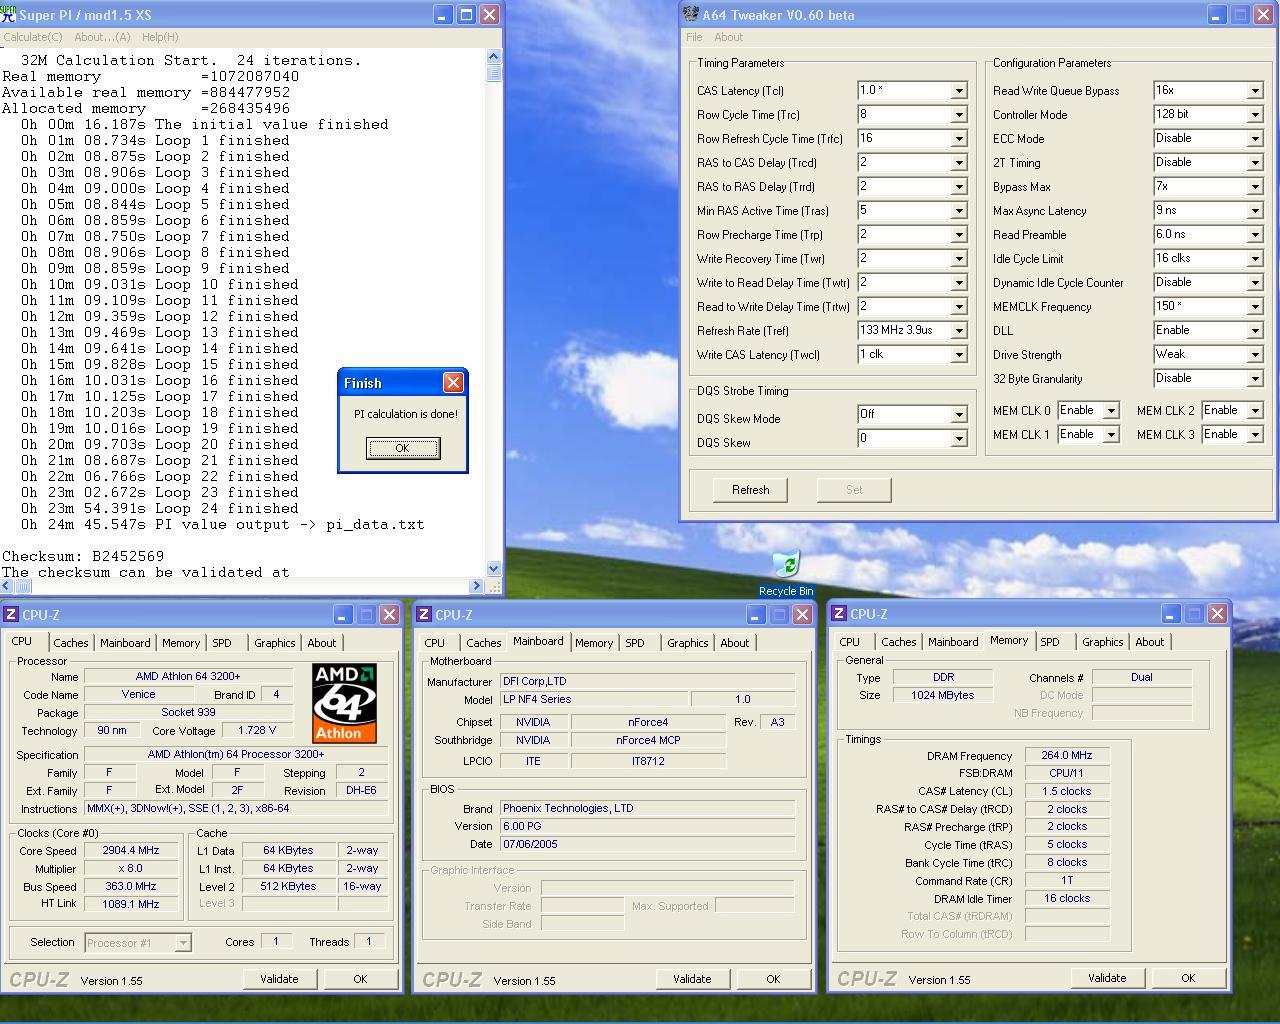
Task: Click the Z icon of the CPU-Z Memory window
Action: (x=839, y=613)
